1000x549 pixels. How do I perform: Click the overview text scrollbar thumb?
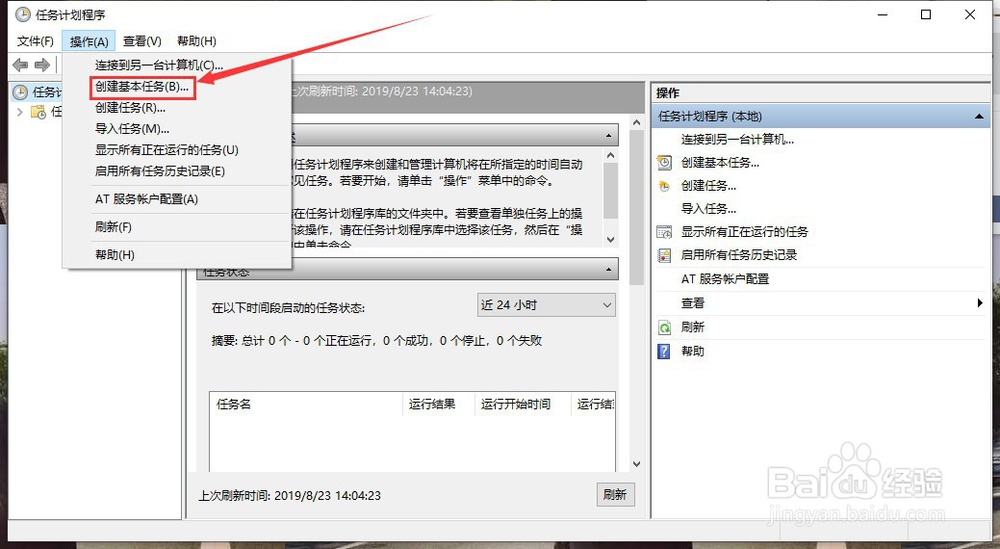coord(610,190)
